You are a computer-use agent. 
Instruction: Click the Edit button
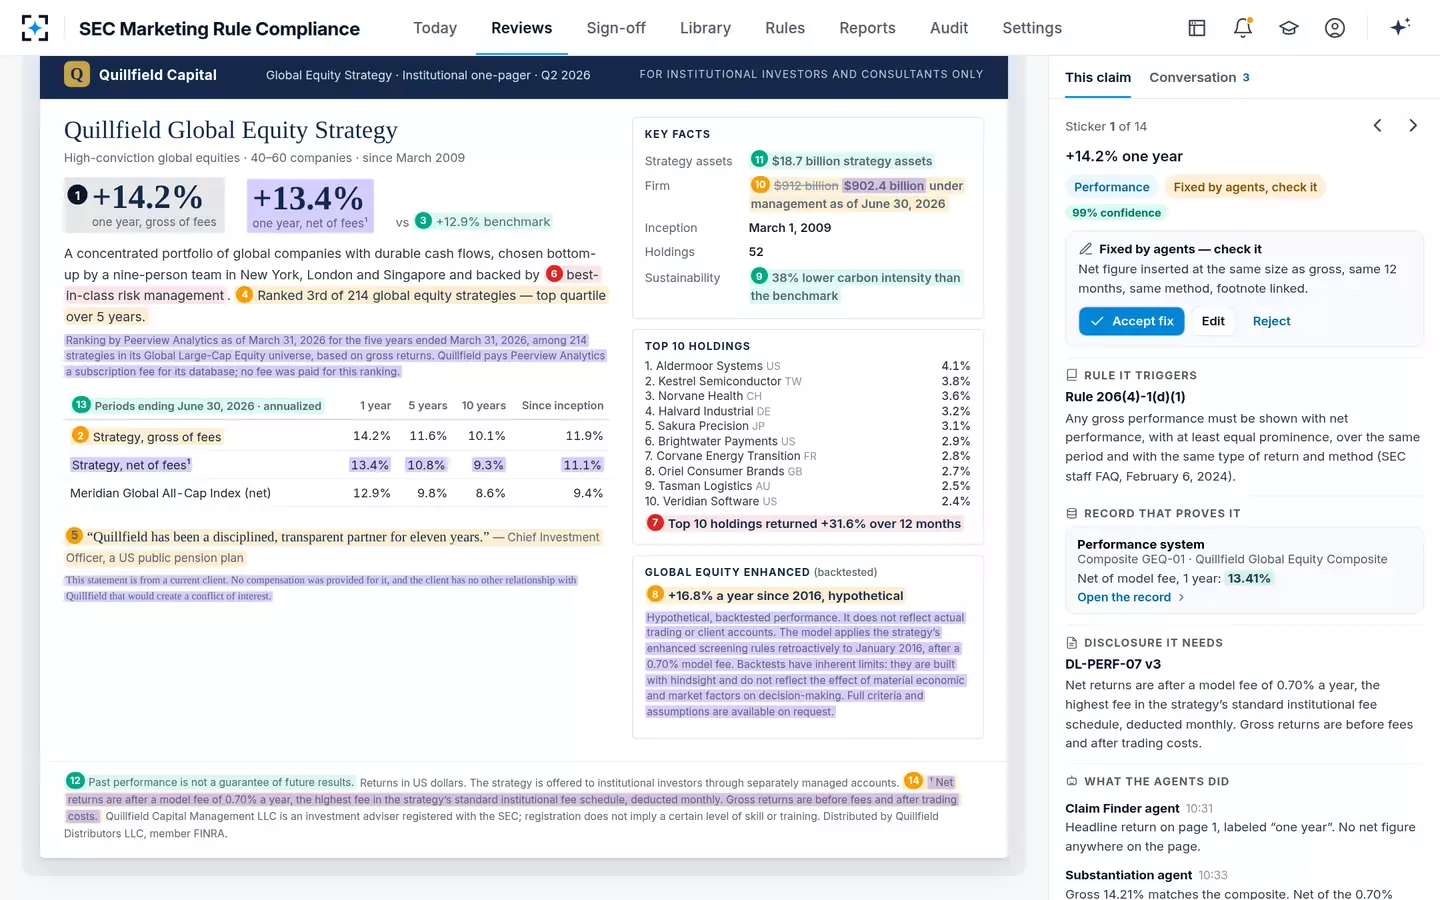click(x=1213, y=321)
